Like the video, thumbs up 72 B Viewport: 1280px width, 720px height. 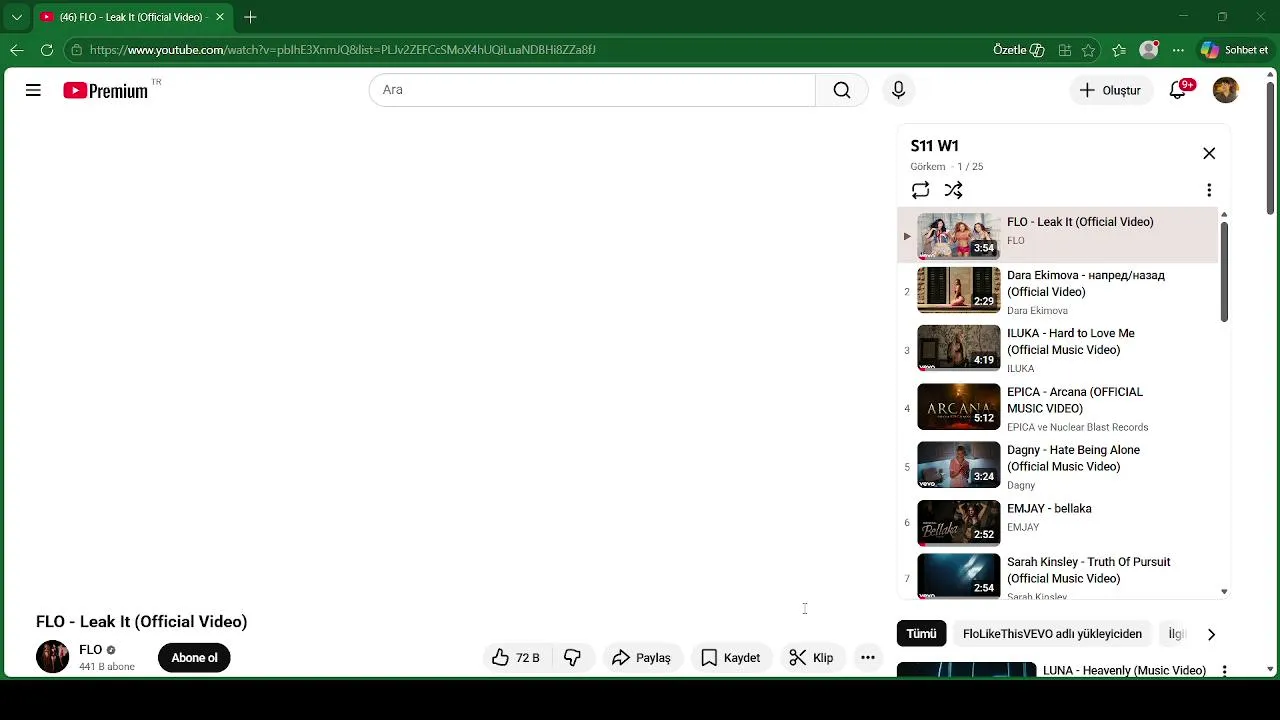click(516, 658)
